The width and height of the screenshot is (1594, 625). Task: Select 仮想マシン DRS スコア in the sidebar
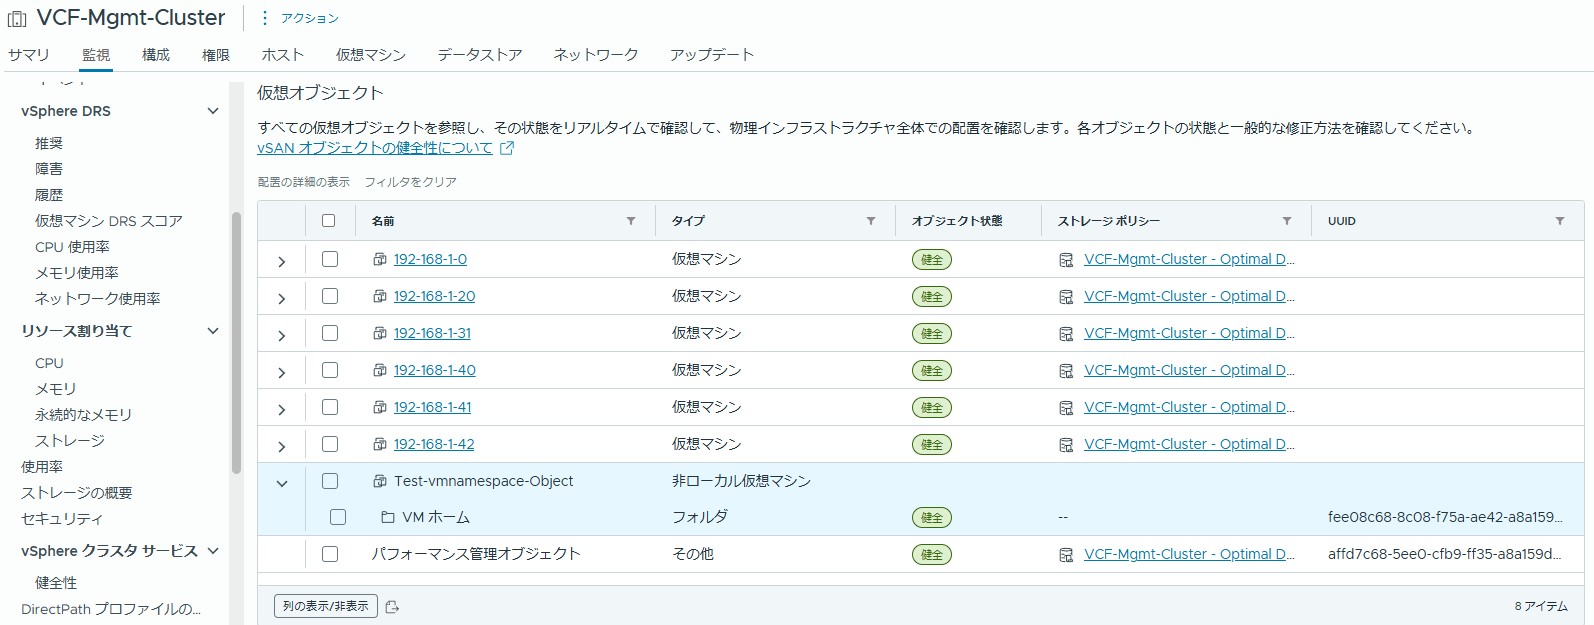tap(109, 221)
